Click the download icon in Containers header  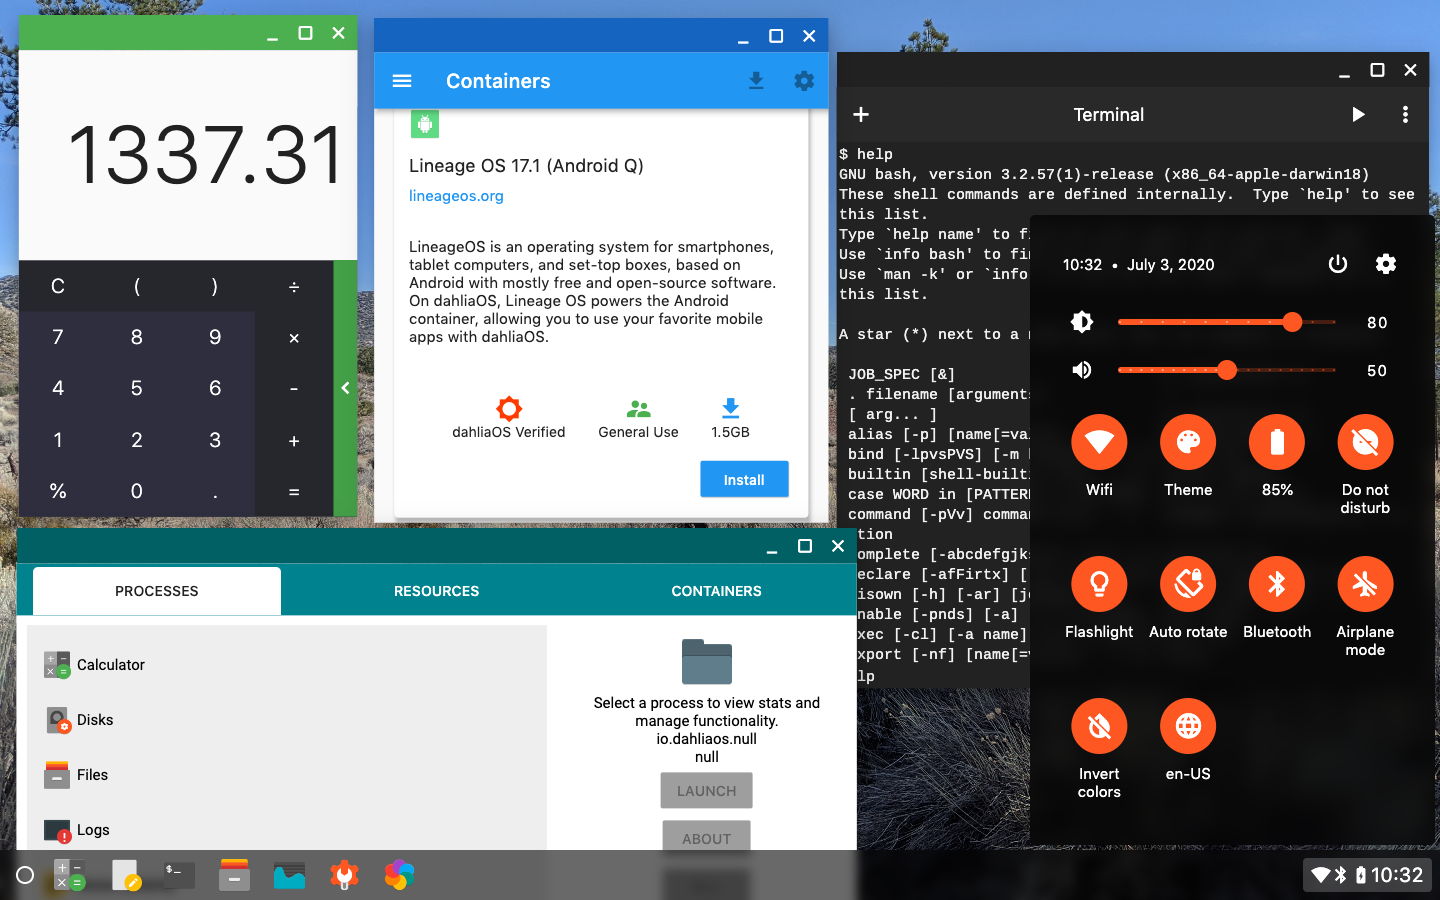tap(756, 81)
